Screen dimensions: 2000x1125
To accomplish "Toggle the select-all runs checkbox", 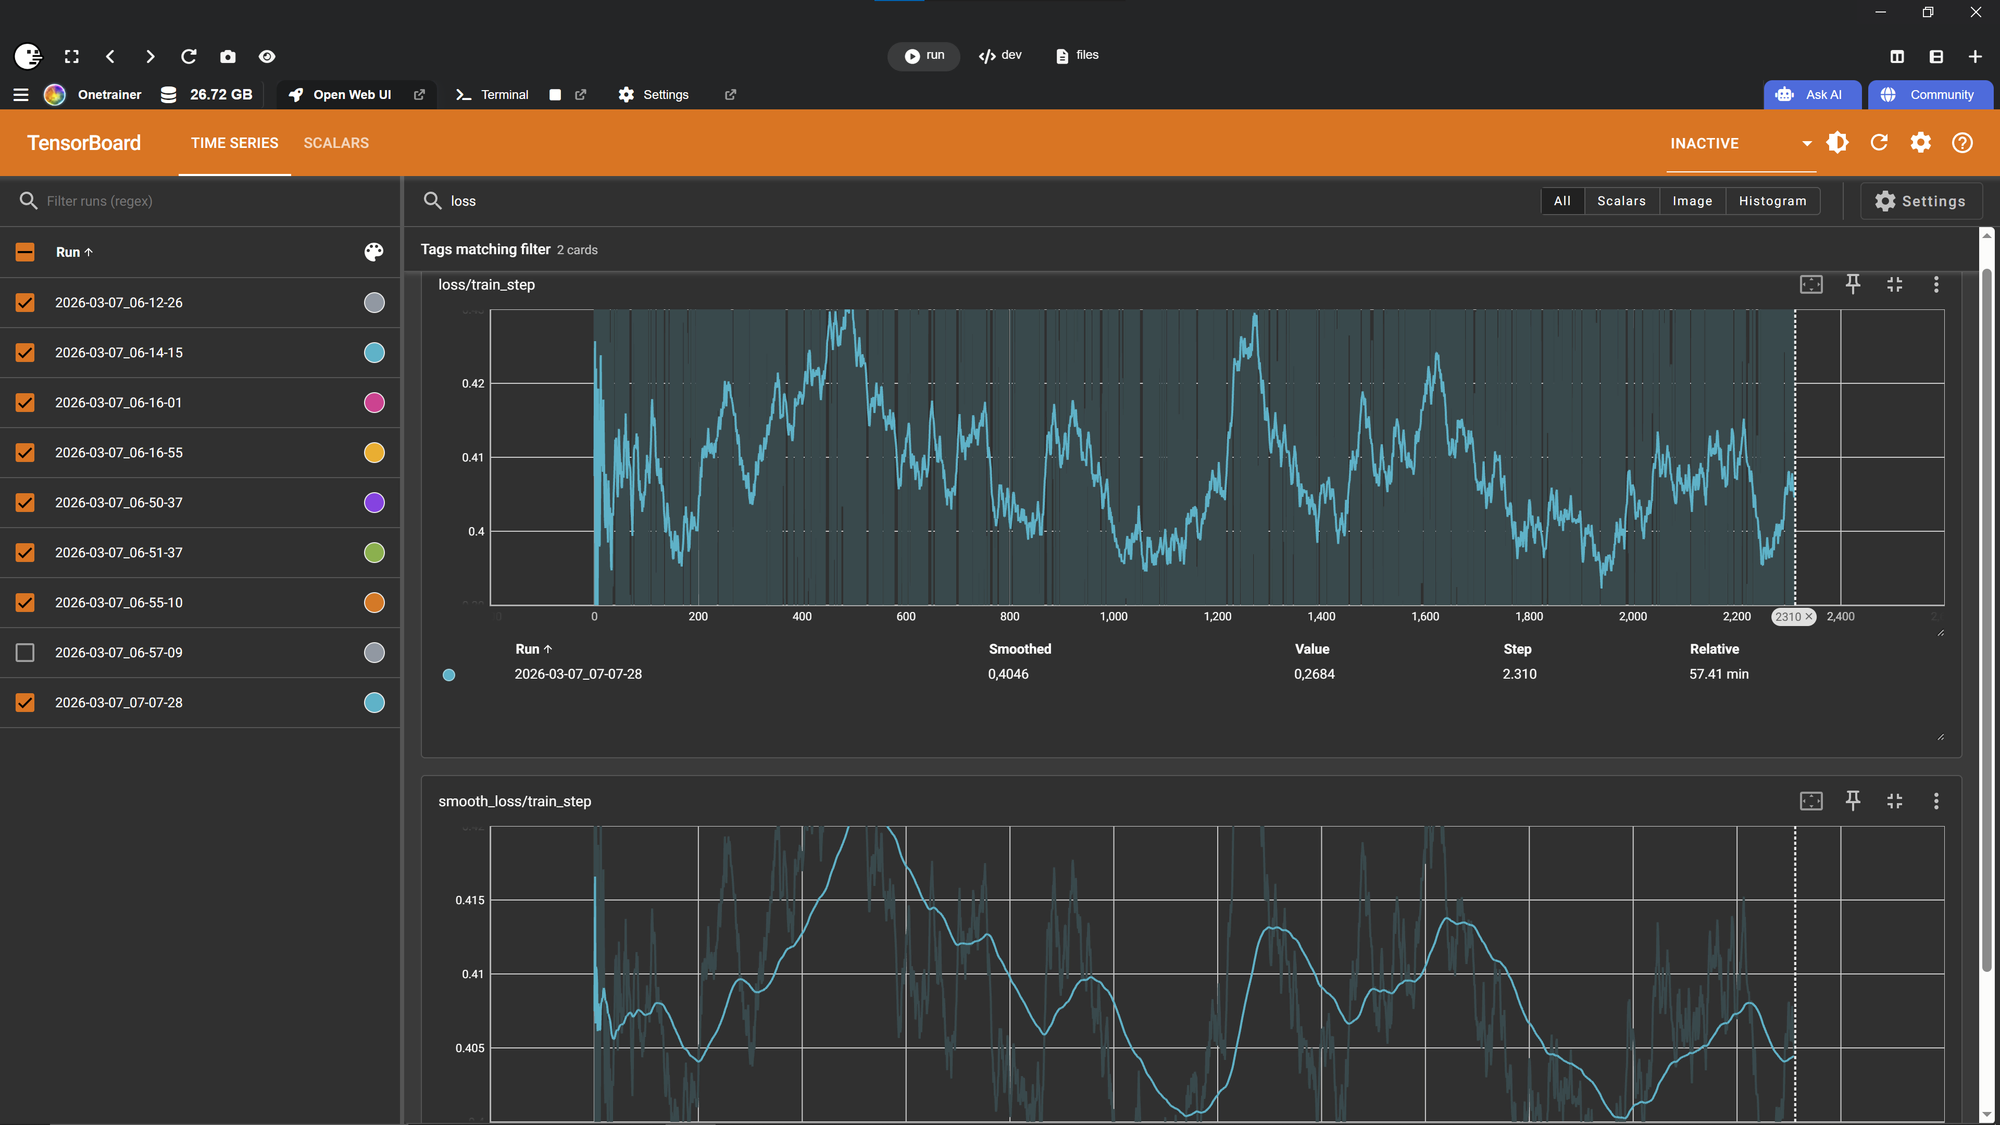I will pyautogui.click(x=25, y=252).
